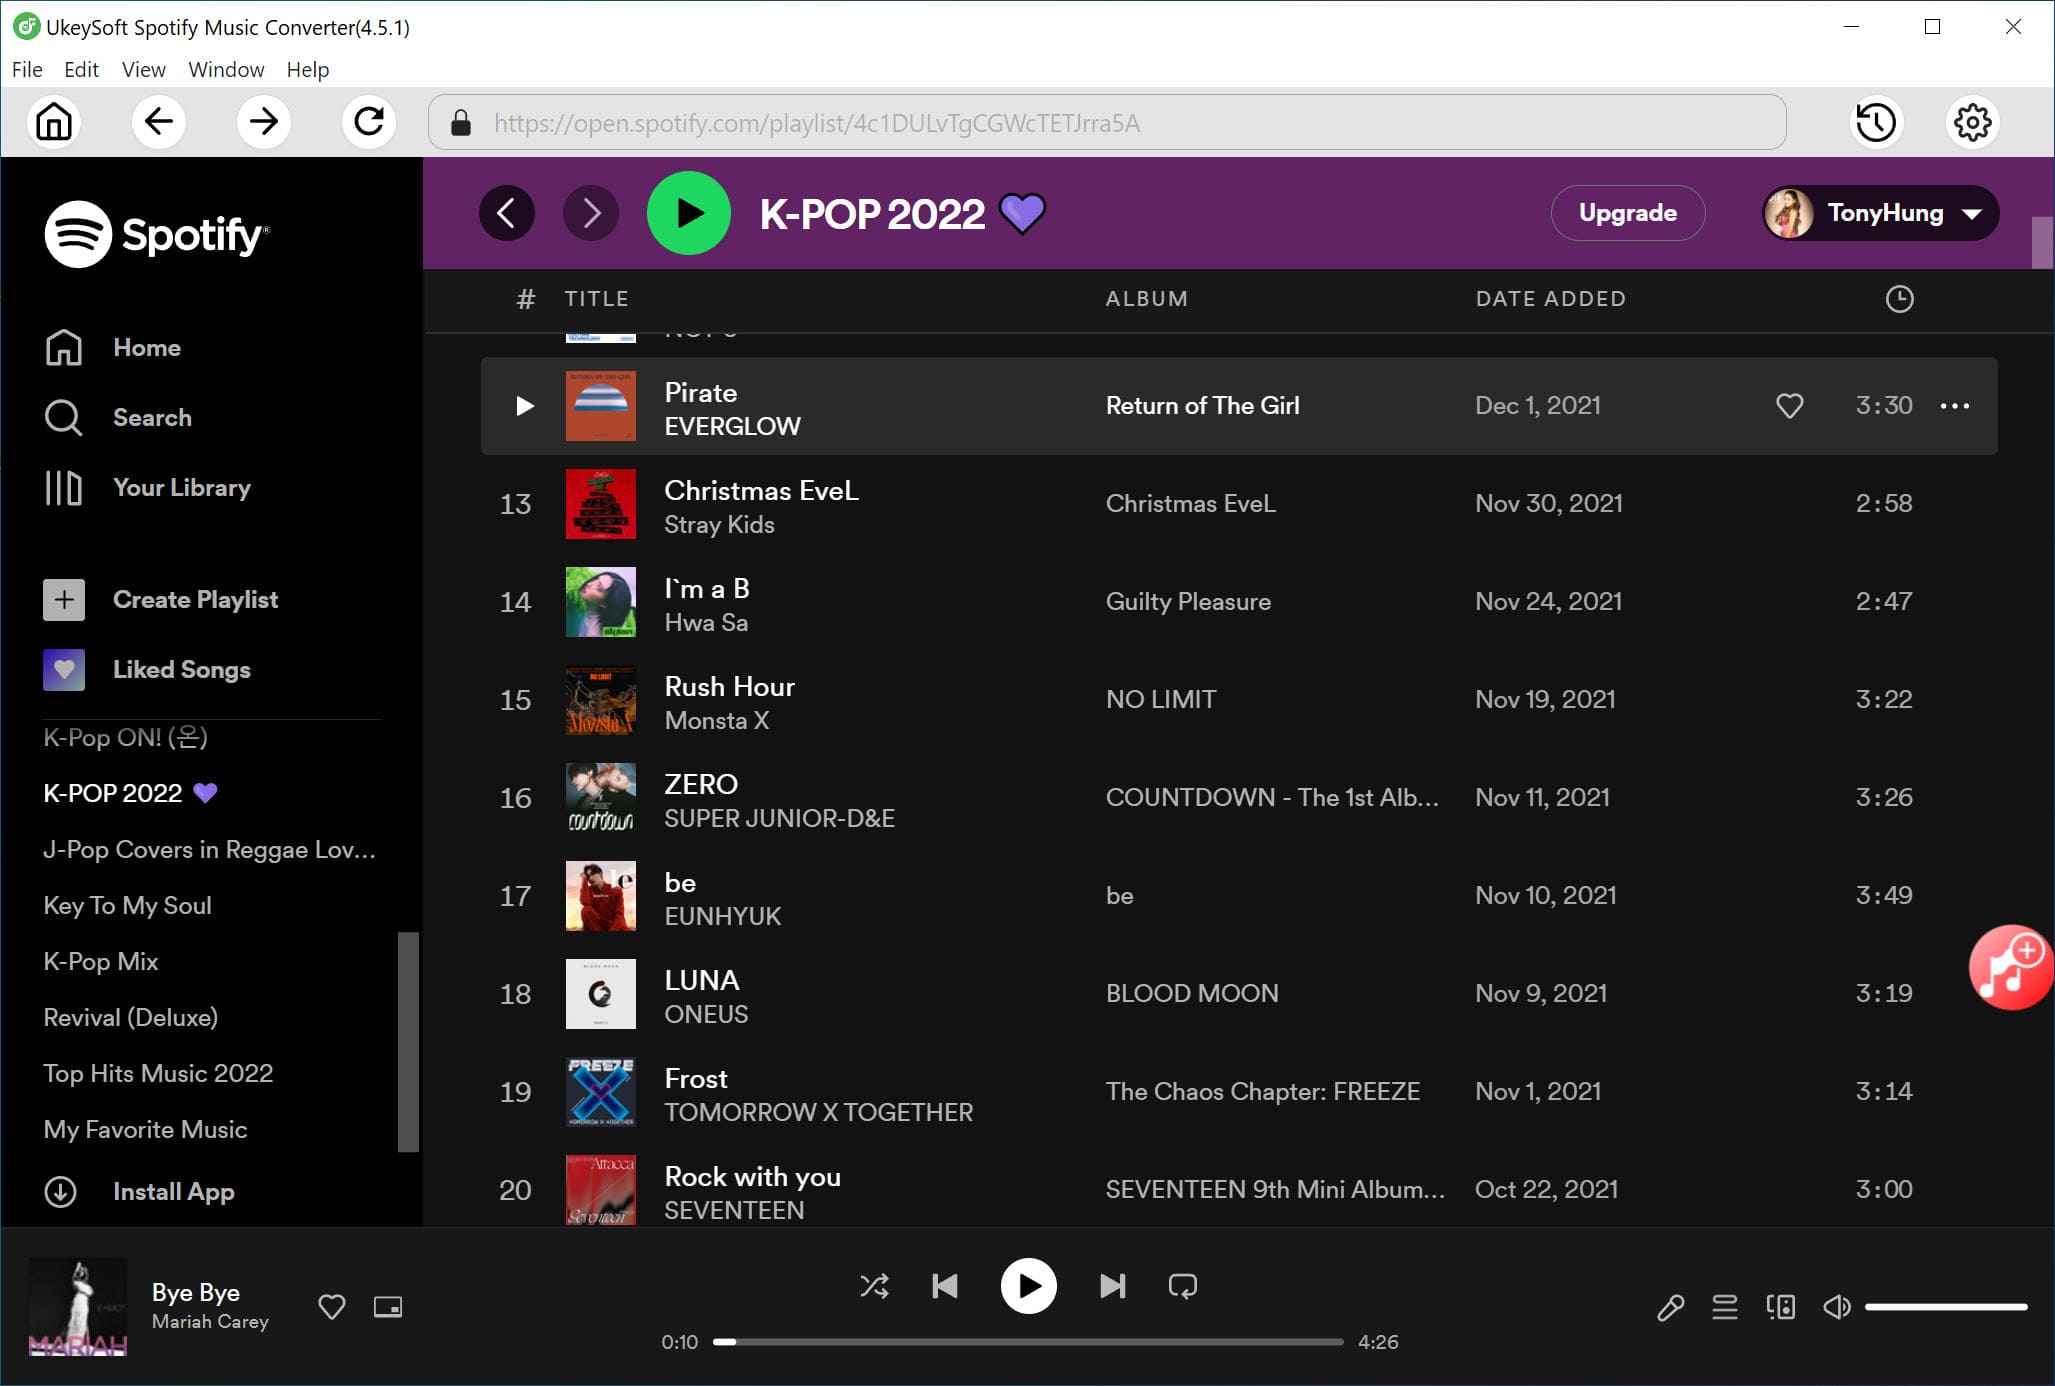Click the skip to previous track icon
2055x1386 pixels.
coord(945,1285)
